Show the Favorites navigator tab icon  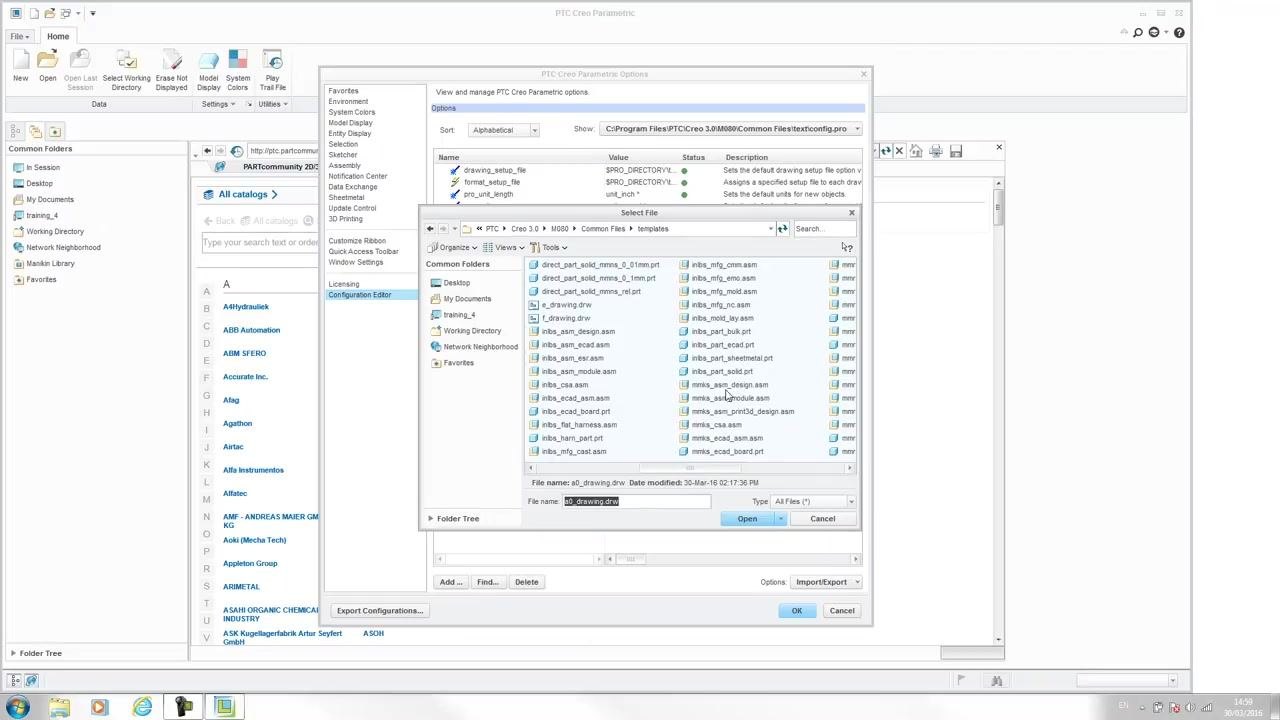click(x=55, y=131)
